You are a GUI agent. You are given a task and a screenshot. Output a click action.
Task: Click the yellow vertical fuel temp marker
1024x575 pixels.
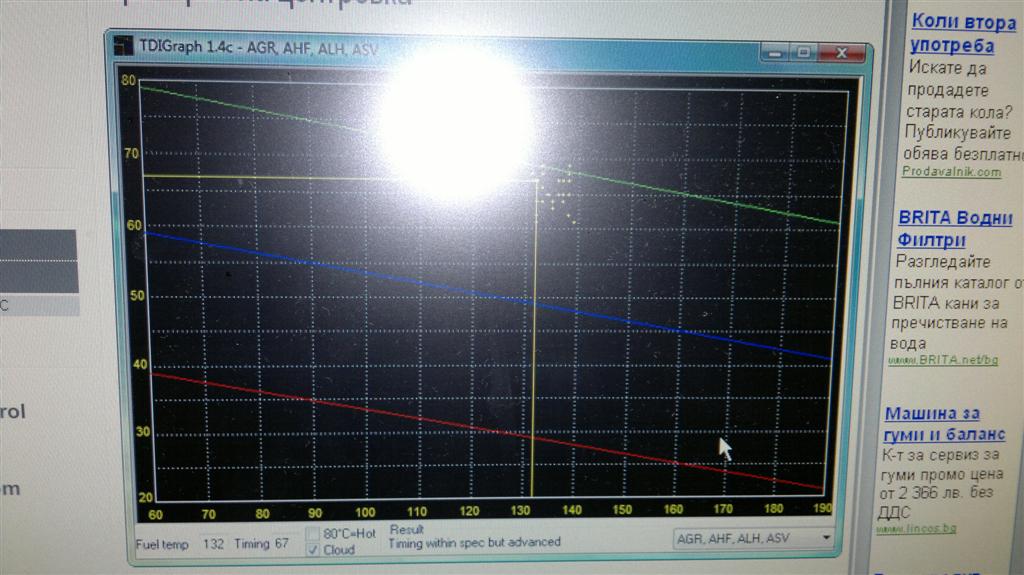pyautogui.click(x=533, y=400)
